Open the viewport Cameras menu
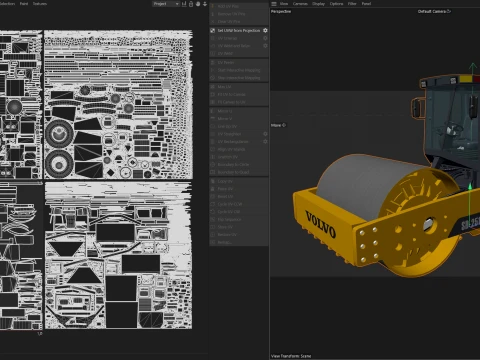The width and height of the screenshot is (480, 360). tap(300, 4)
